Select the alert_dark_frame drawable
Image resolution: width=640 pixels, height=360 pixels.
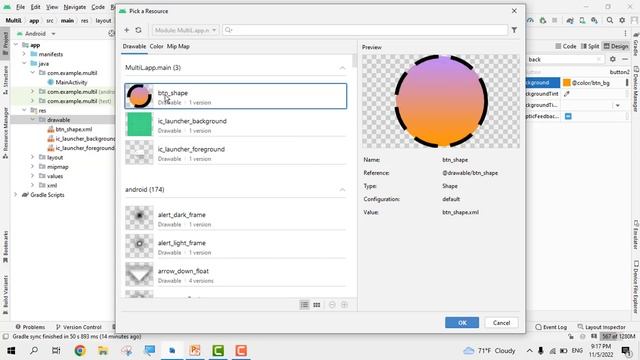[236, 218]
